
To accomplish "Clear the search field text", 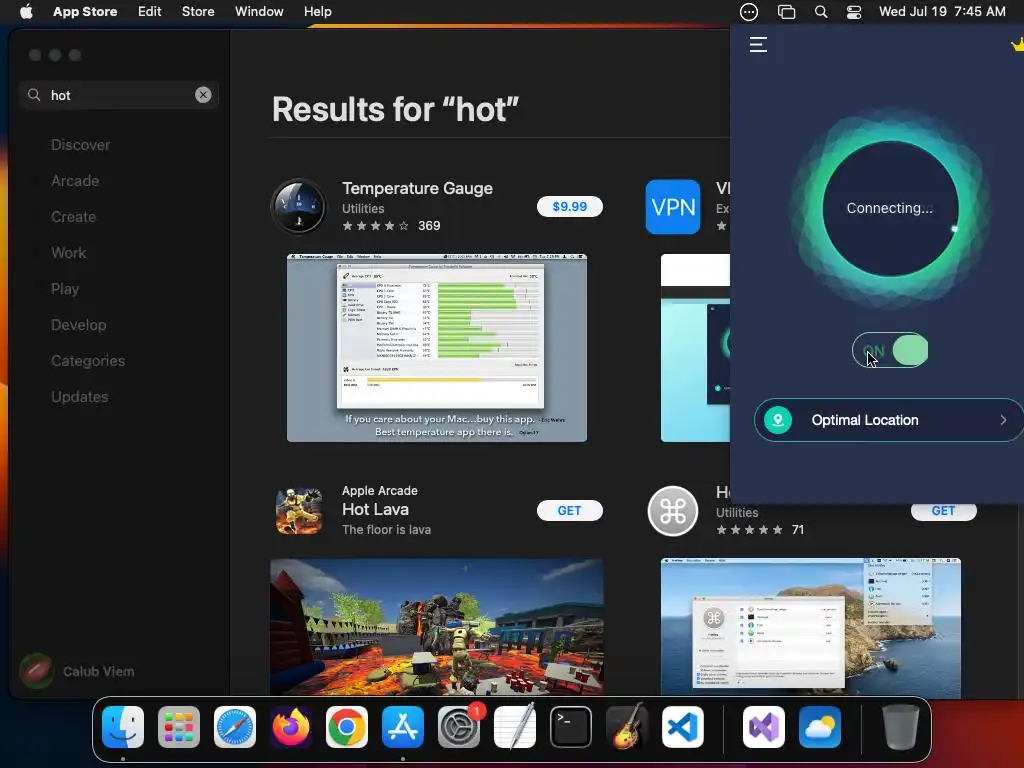I will point(203,95).
